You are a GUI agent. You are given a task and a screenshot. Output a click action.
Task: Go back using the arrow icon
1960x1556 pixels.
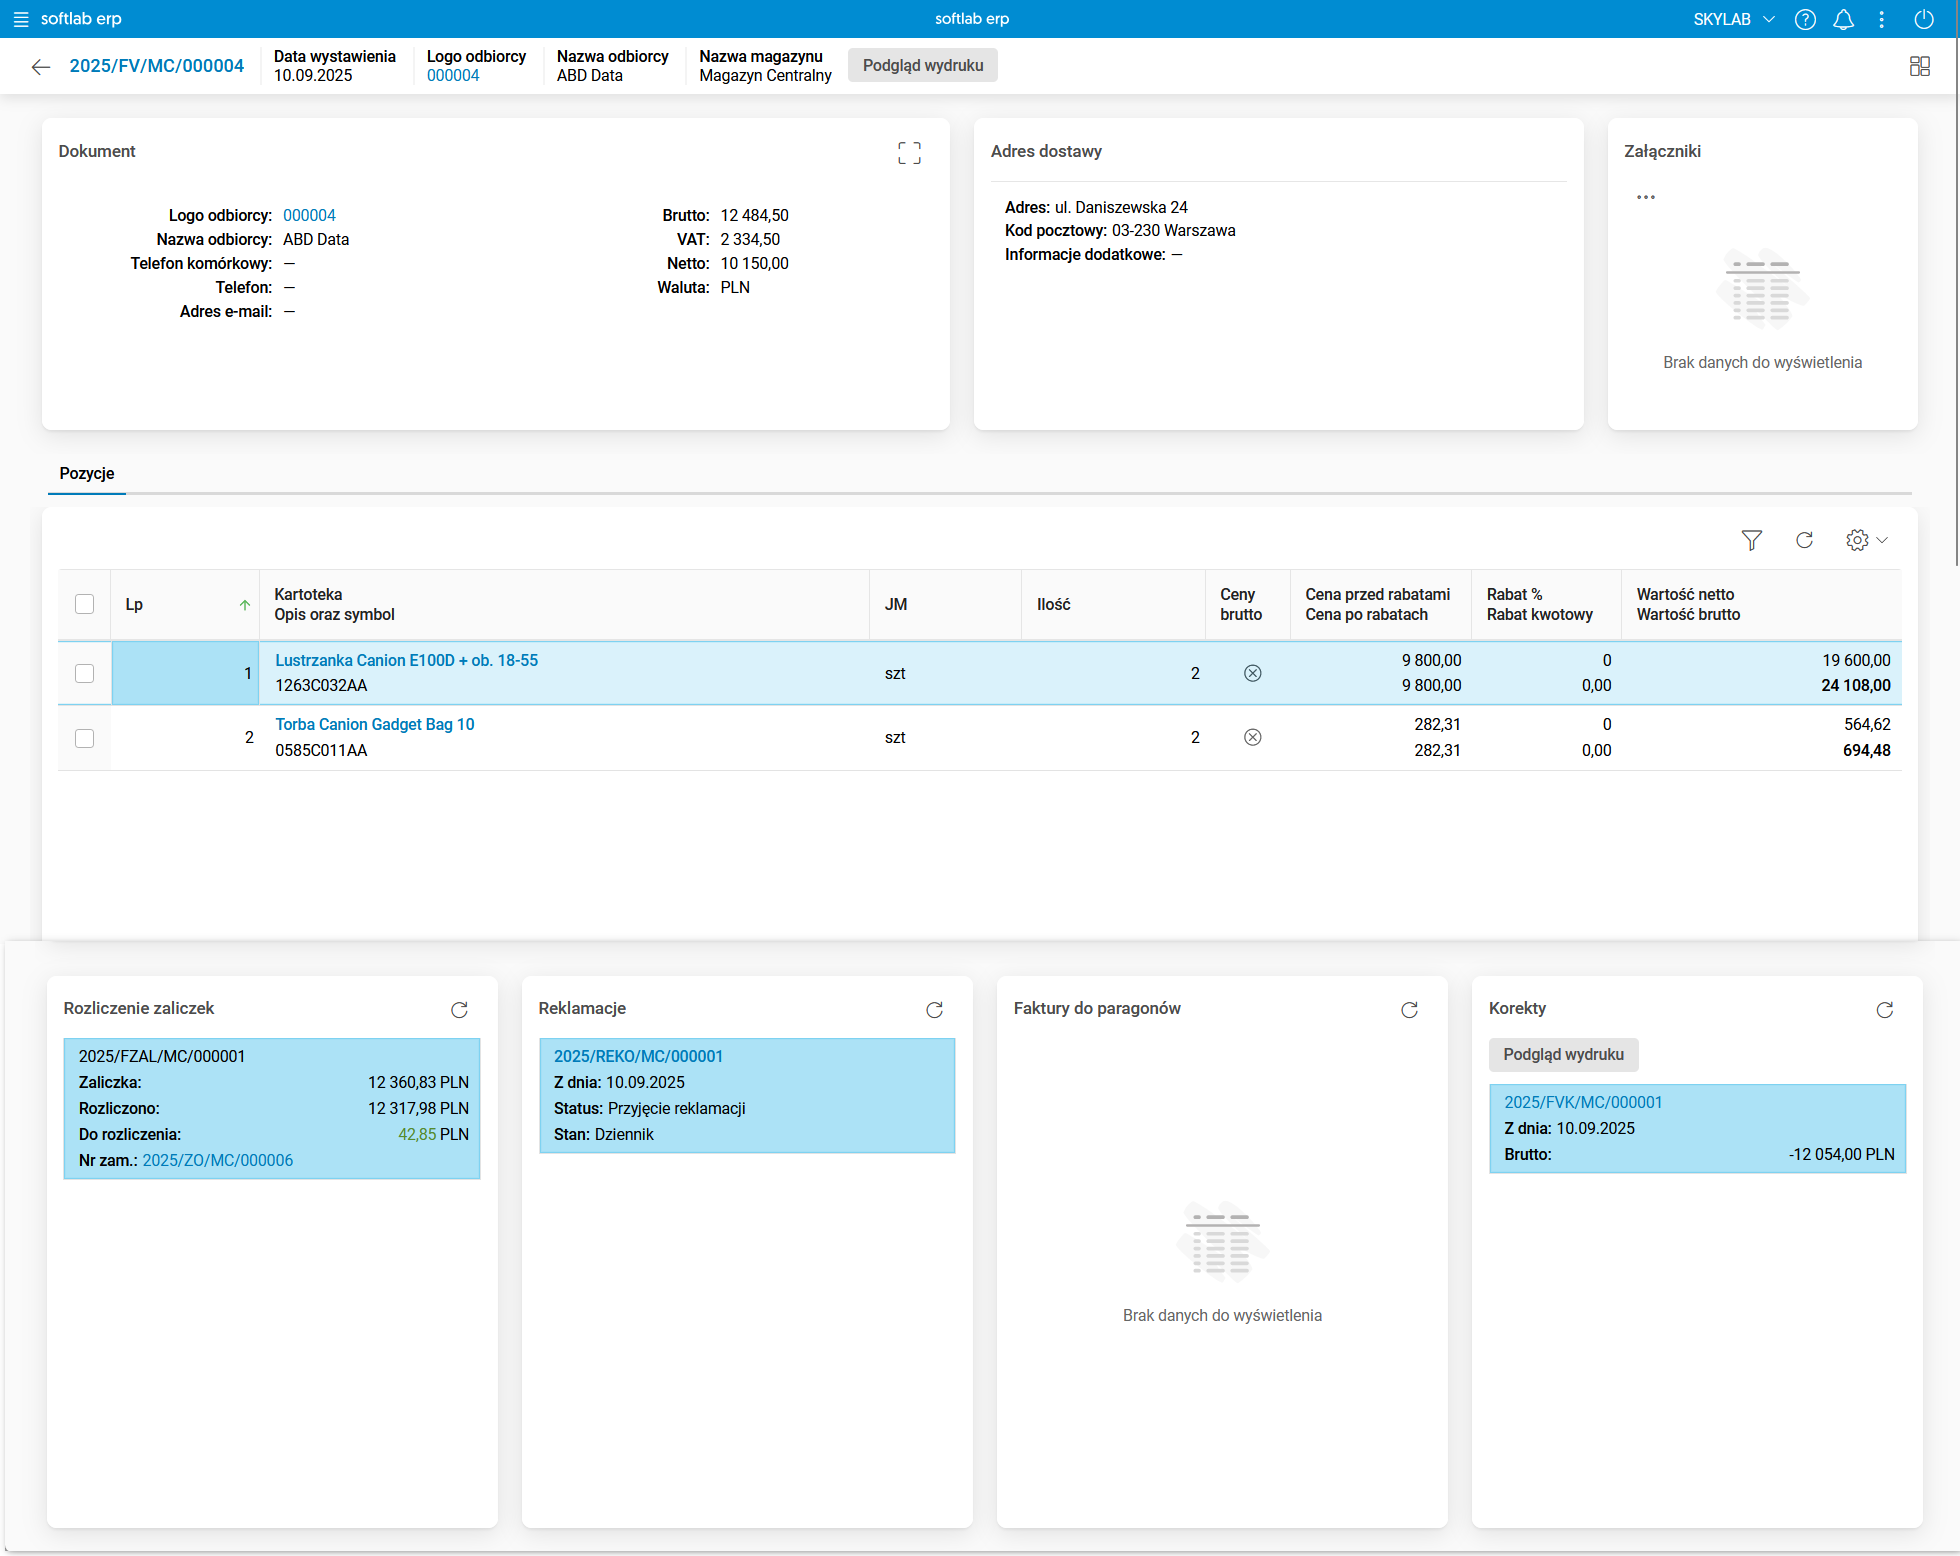click(40, 66)
